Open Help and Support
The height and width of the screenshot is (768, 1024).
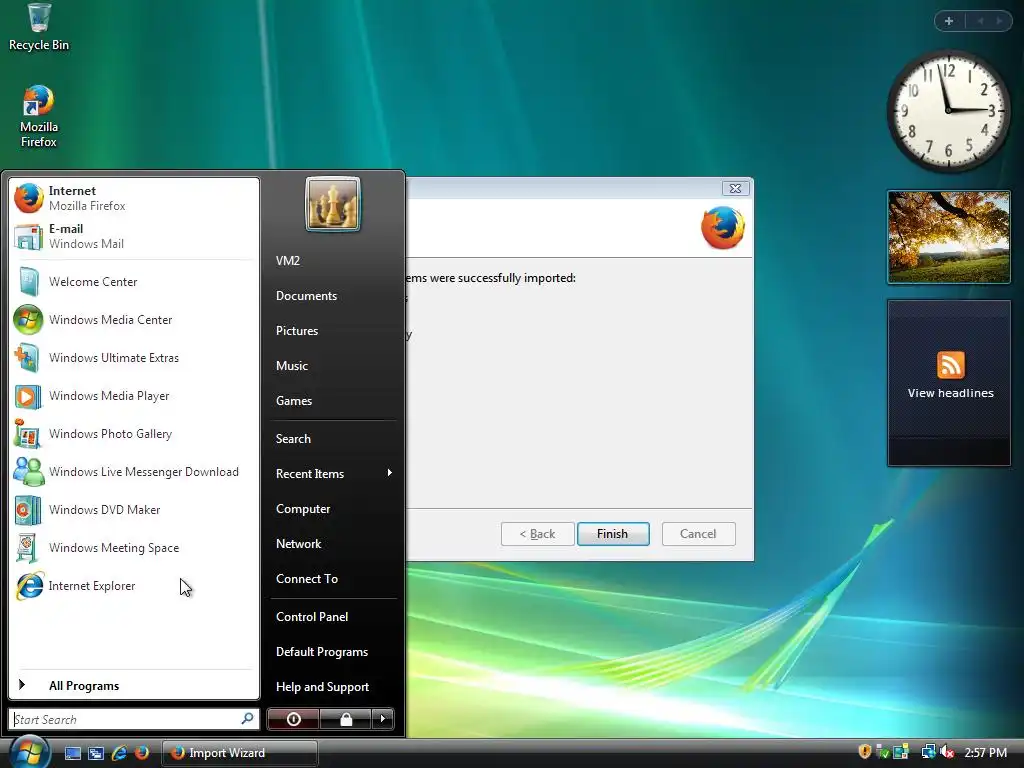point(333,687)
